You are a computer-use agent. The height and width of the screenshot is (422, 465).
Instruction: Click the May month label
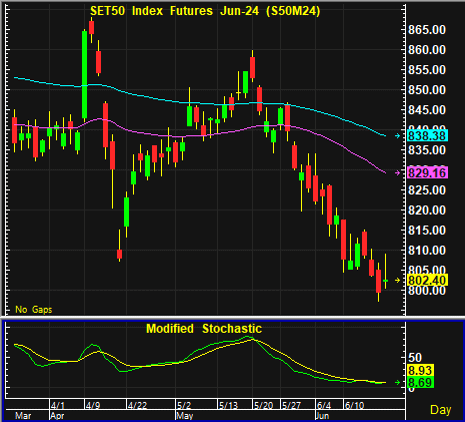(185, 416)
